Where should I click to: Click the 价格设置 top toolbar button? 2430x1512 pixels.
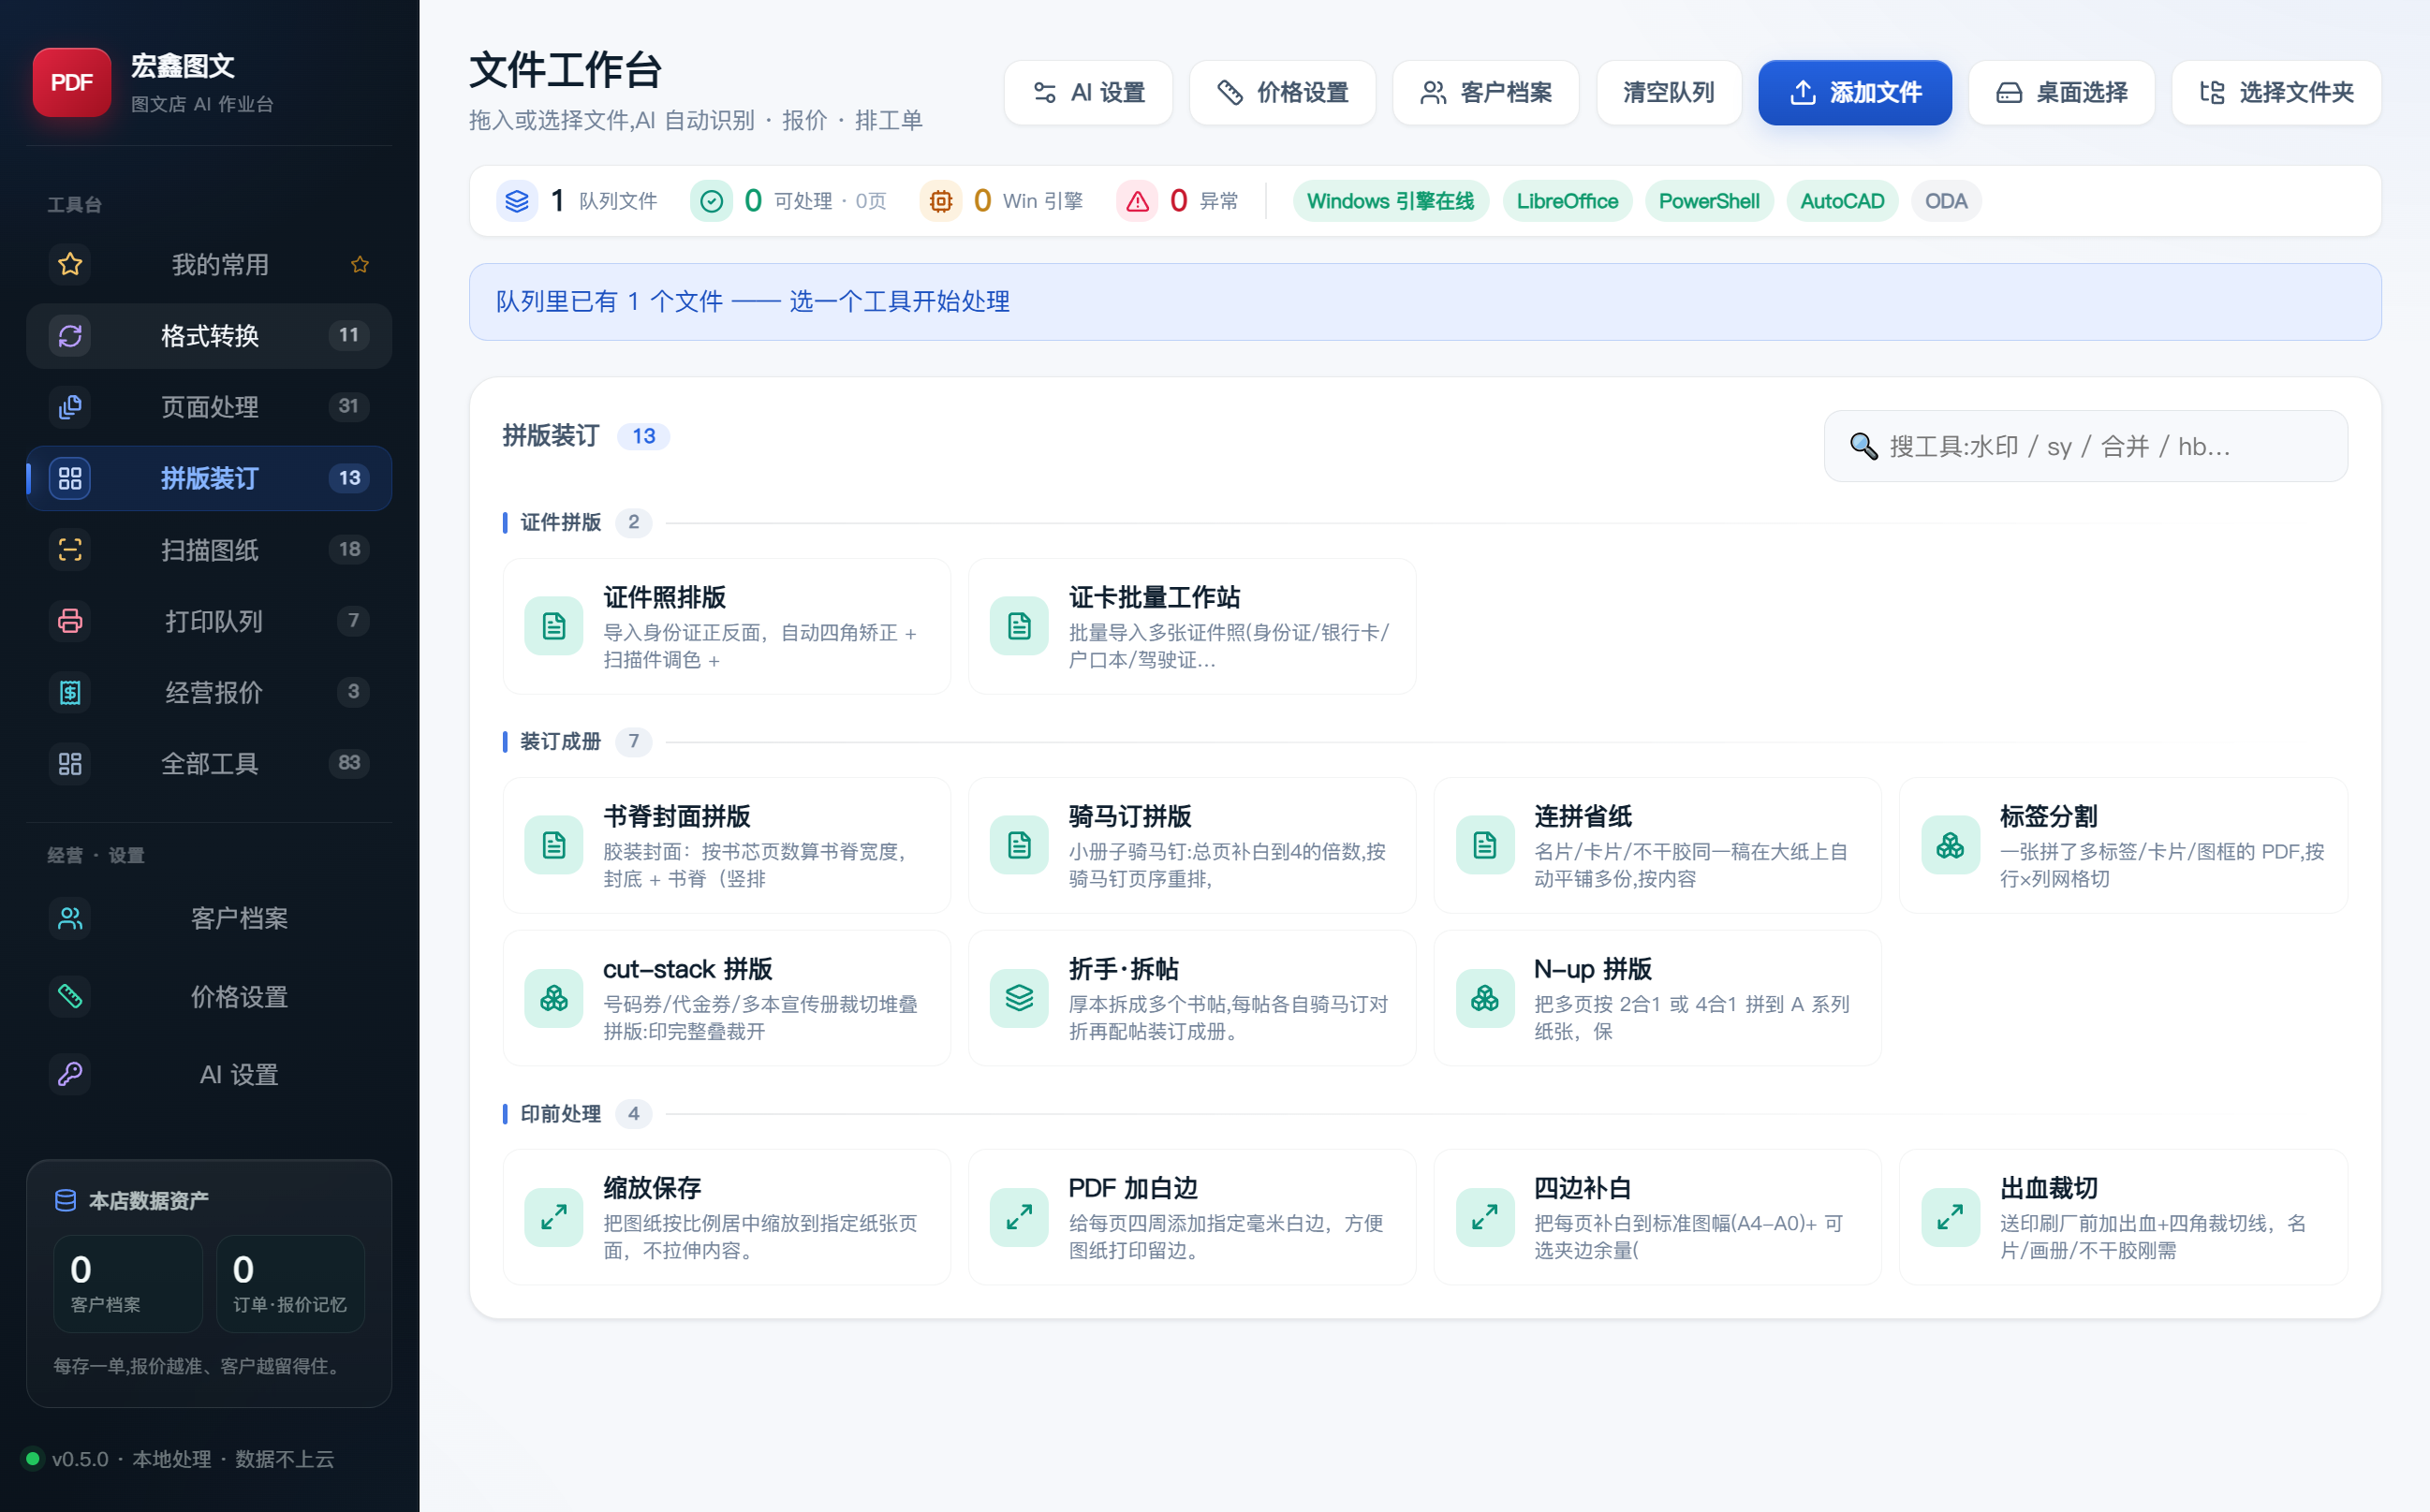pos(1282,92)
